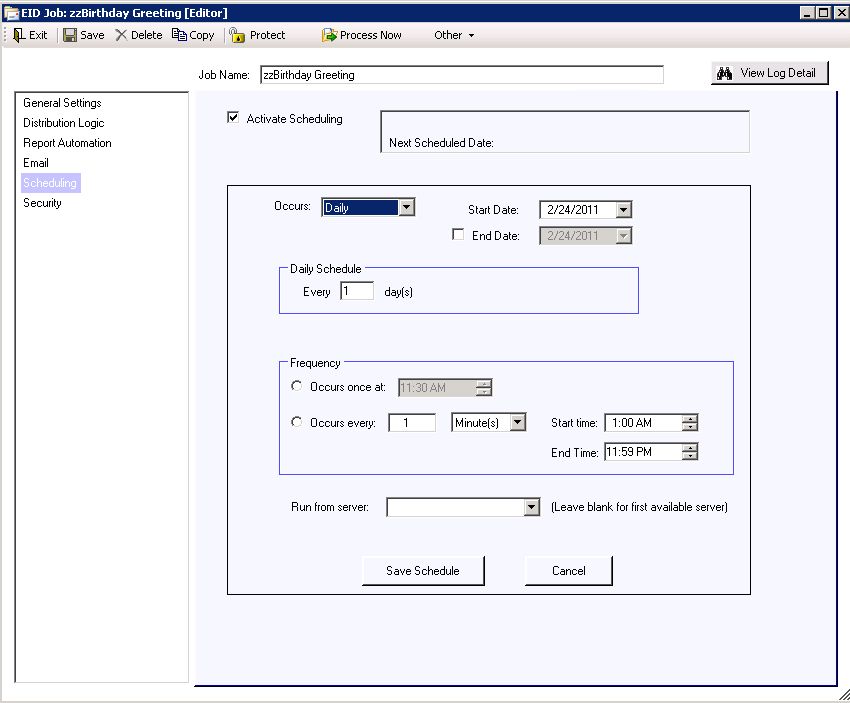The image size is (850, 703).
Task: Click the Copy pages icon
Action: [179, 35]
